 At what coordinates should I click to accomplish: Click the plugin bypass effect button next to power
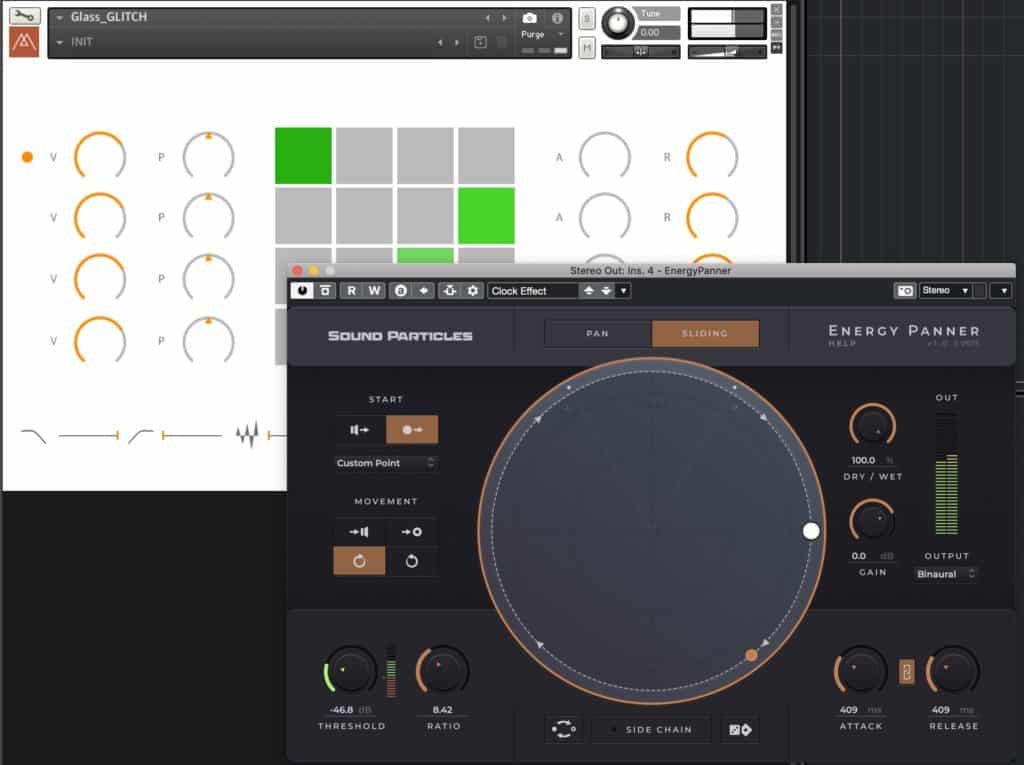tap(325, 291)
